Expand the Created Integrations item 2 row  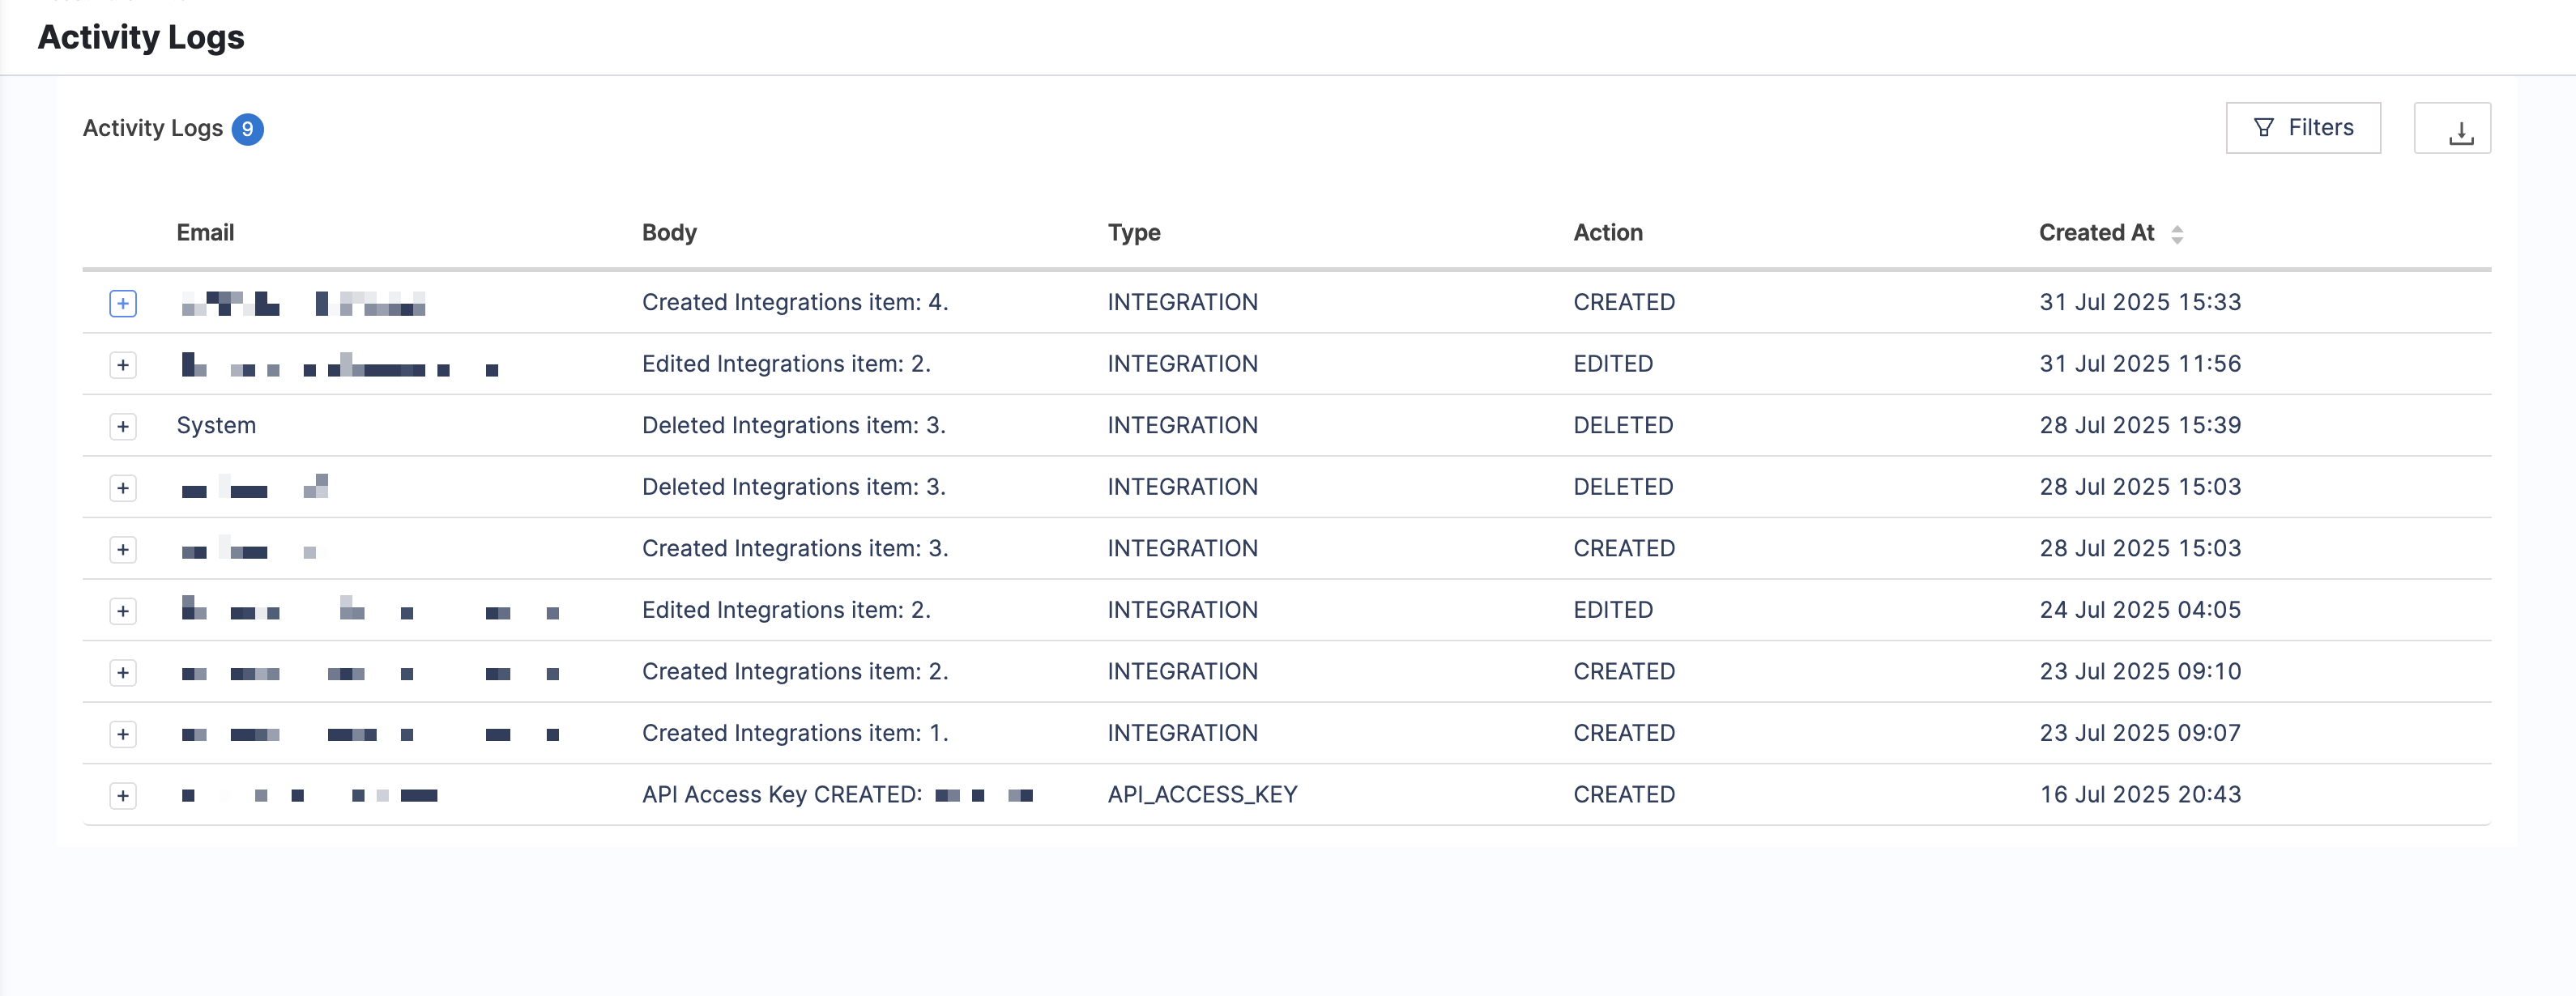[x=123, y=673]
